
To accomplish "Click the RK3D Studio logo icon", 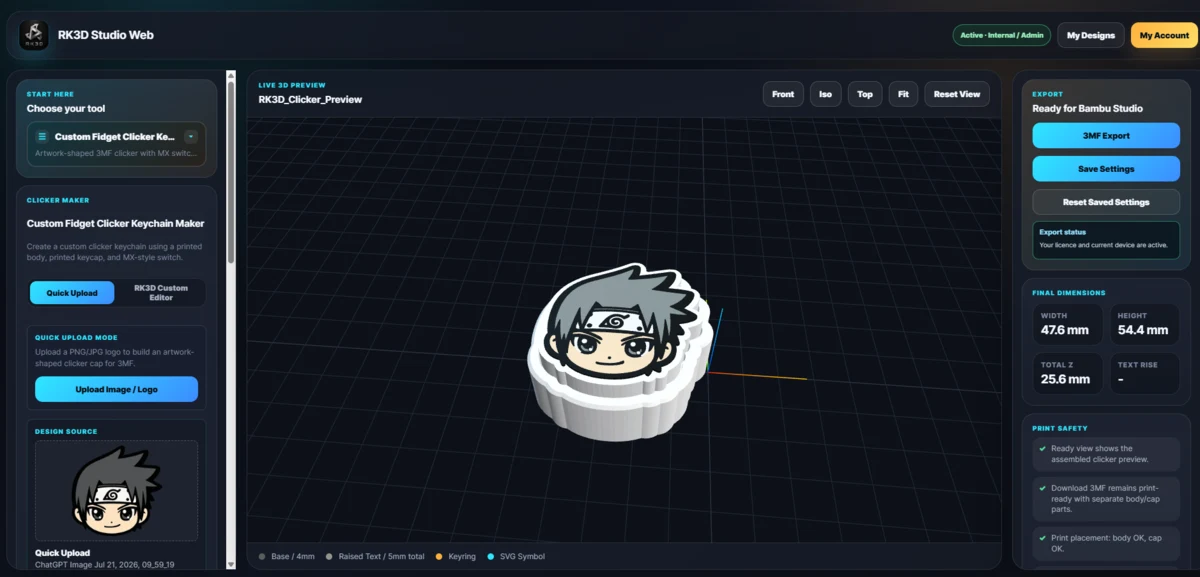I will point(34,35).
